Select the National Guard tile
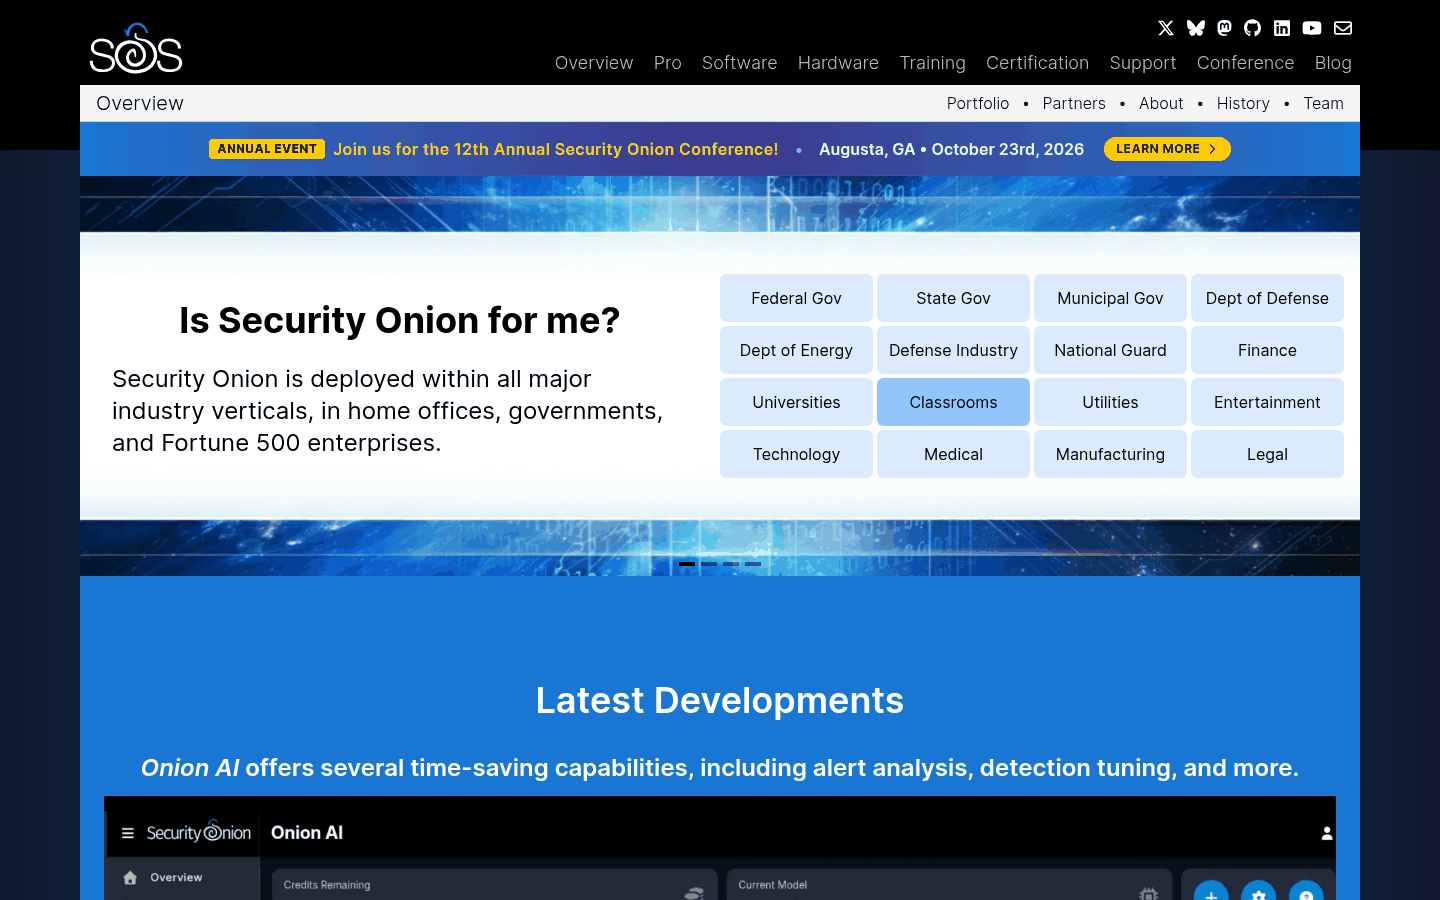1440x900 pixels. [x=1110, y=350]
